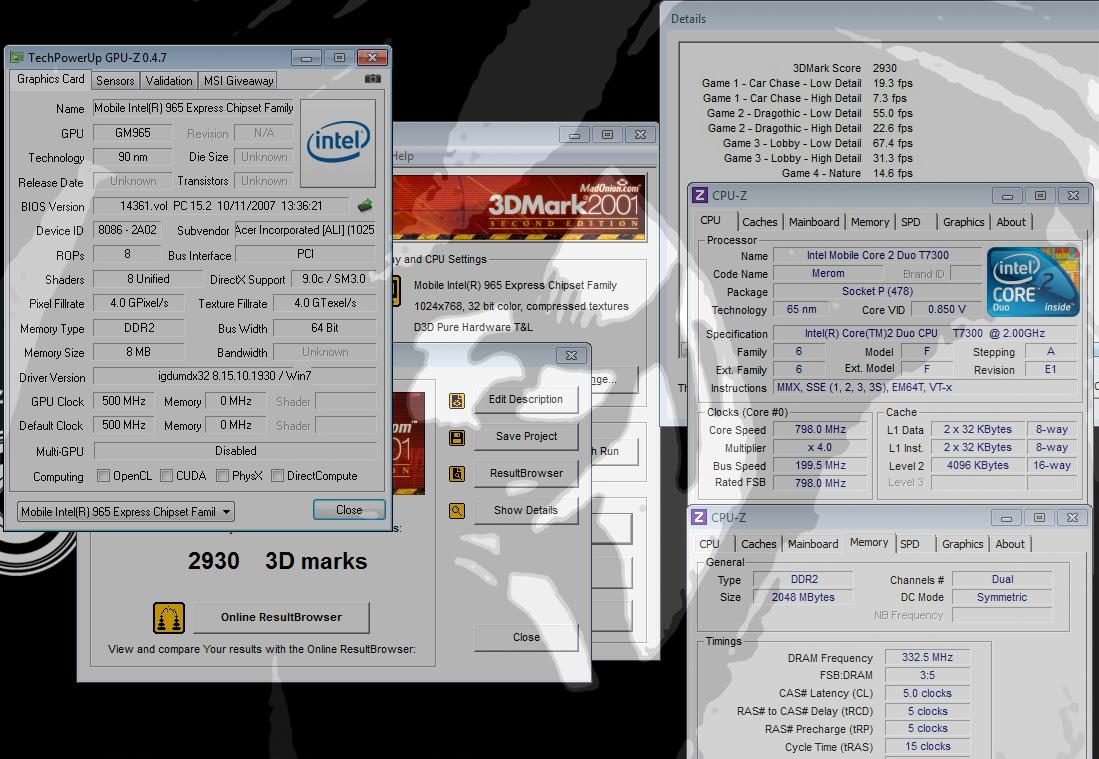Open Mainboard tab in lower CPU-Z window

pos(813,544)
